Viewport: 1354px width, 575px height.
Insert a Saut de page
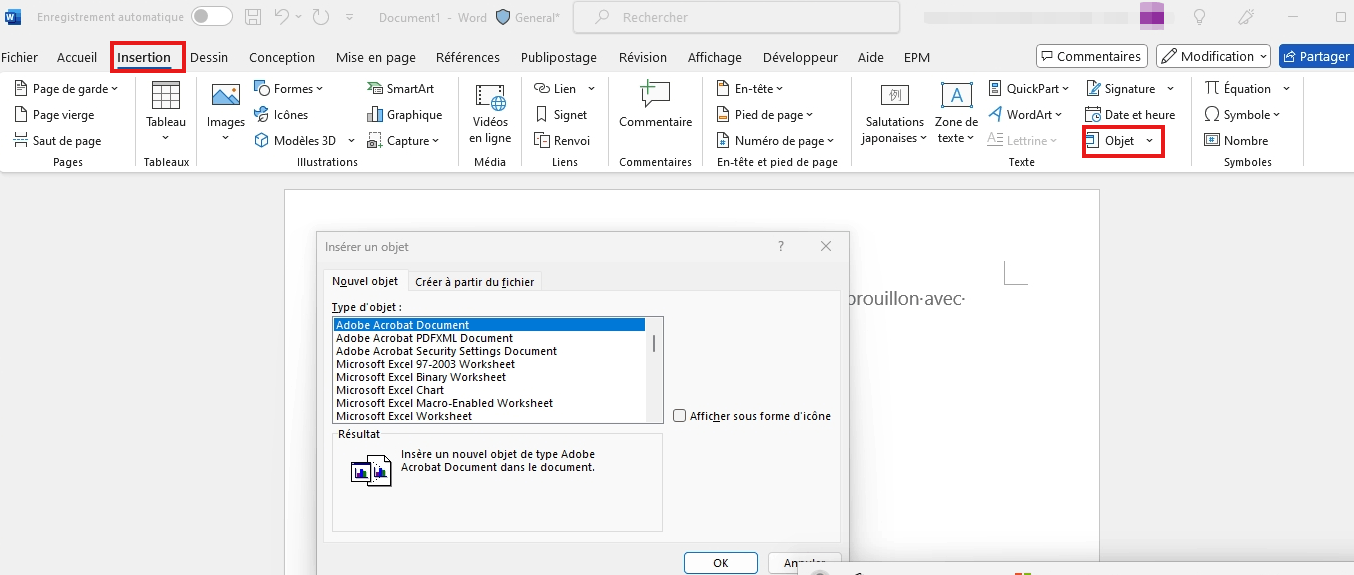click(58, 141)
